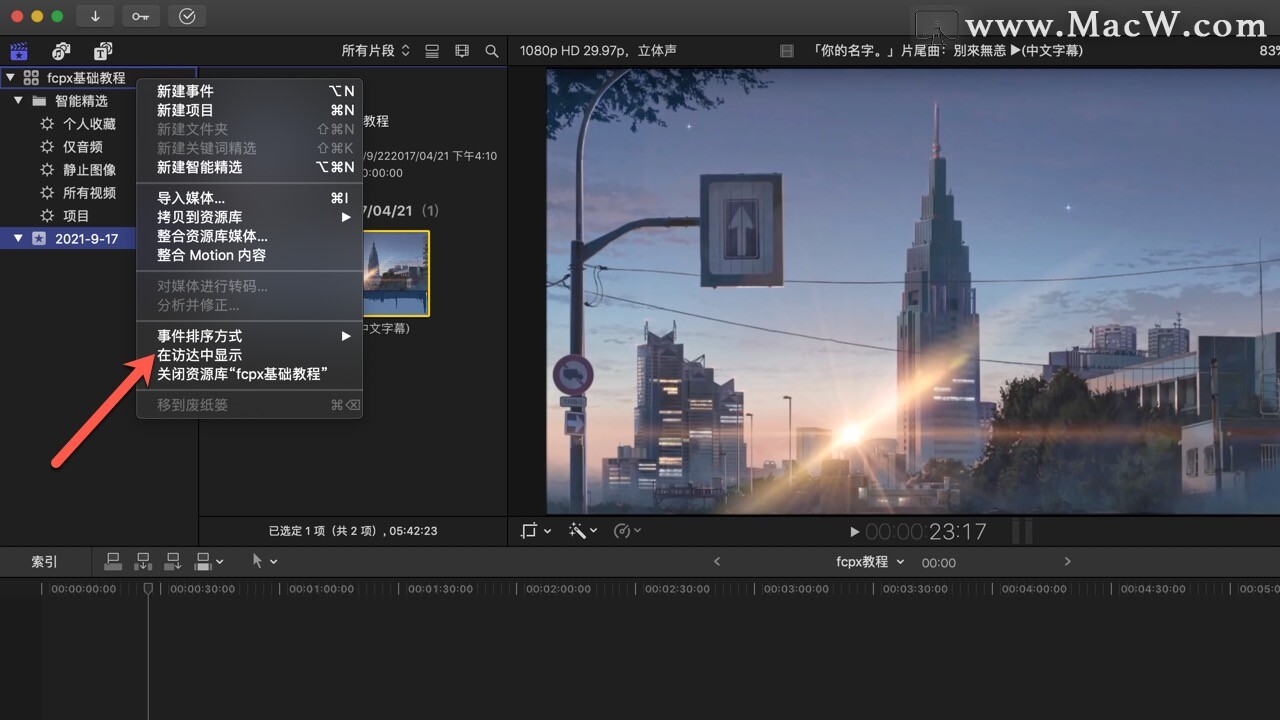Open the 所有片段 clip filter dropdown
Viewport: 1280px width, 720px height.
click(x=376, y=51)
